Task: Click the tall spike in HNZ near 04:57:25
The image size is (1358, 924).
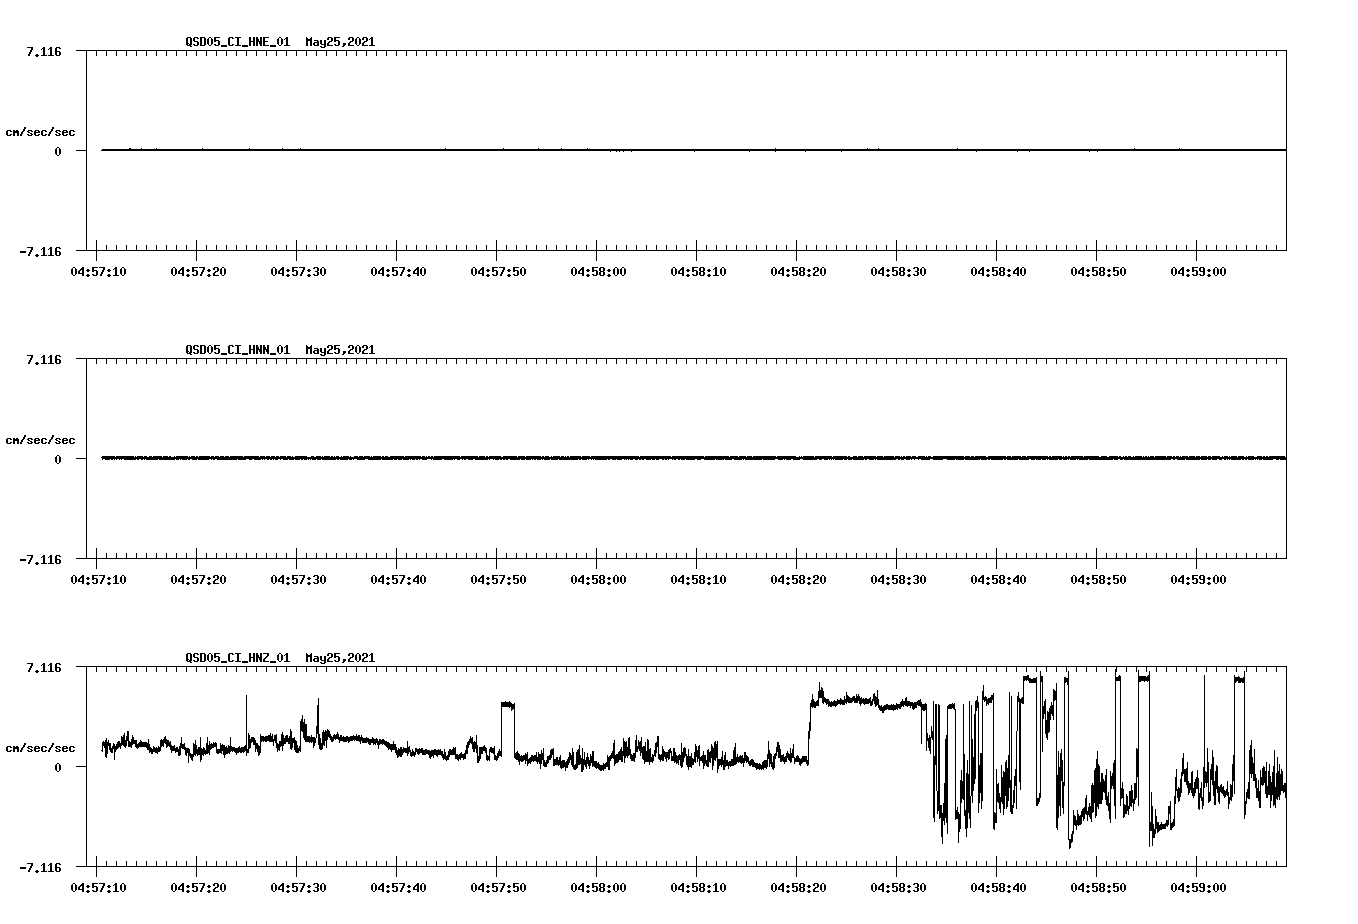Action: 246,710
